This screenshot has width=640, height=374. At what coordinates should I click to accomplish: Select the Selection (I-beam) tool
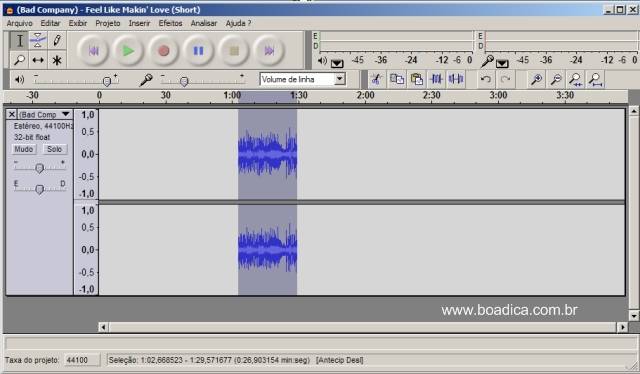[19, 40]
